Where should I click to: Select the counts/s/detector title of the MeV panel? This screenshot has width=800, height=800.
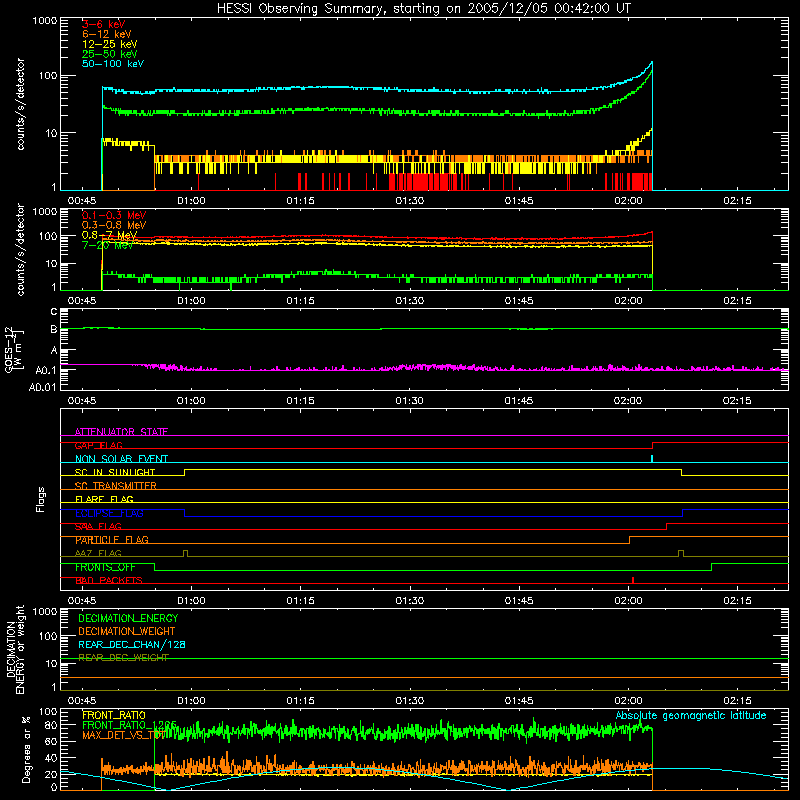coord(20,250)
